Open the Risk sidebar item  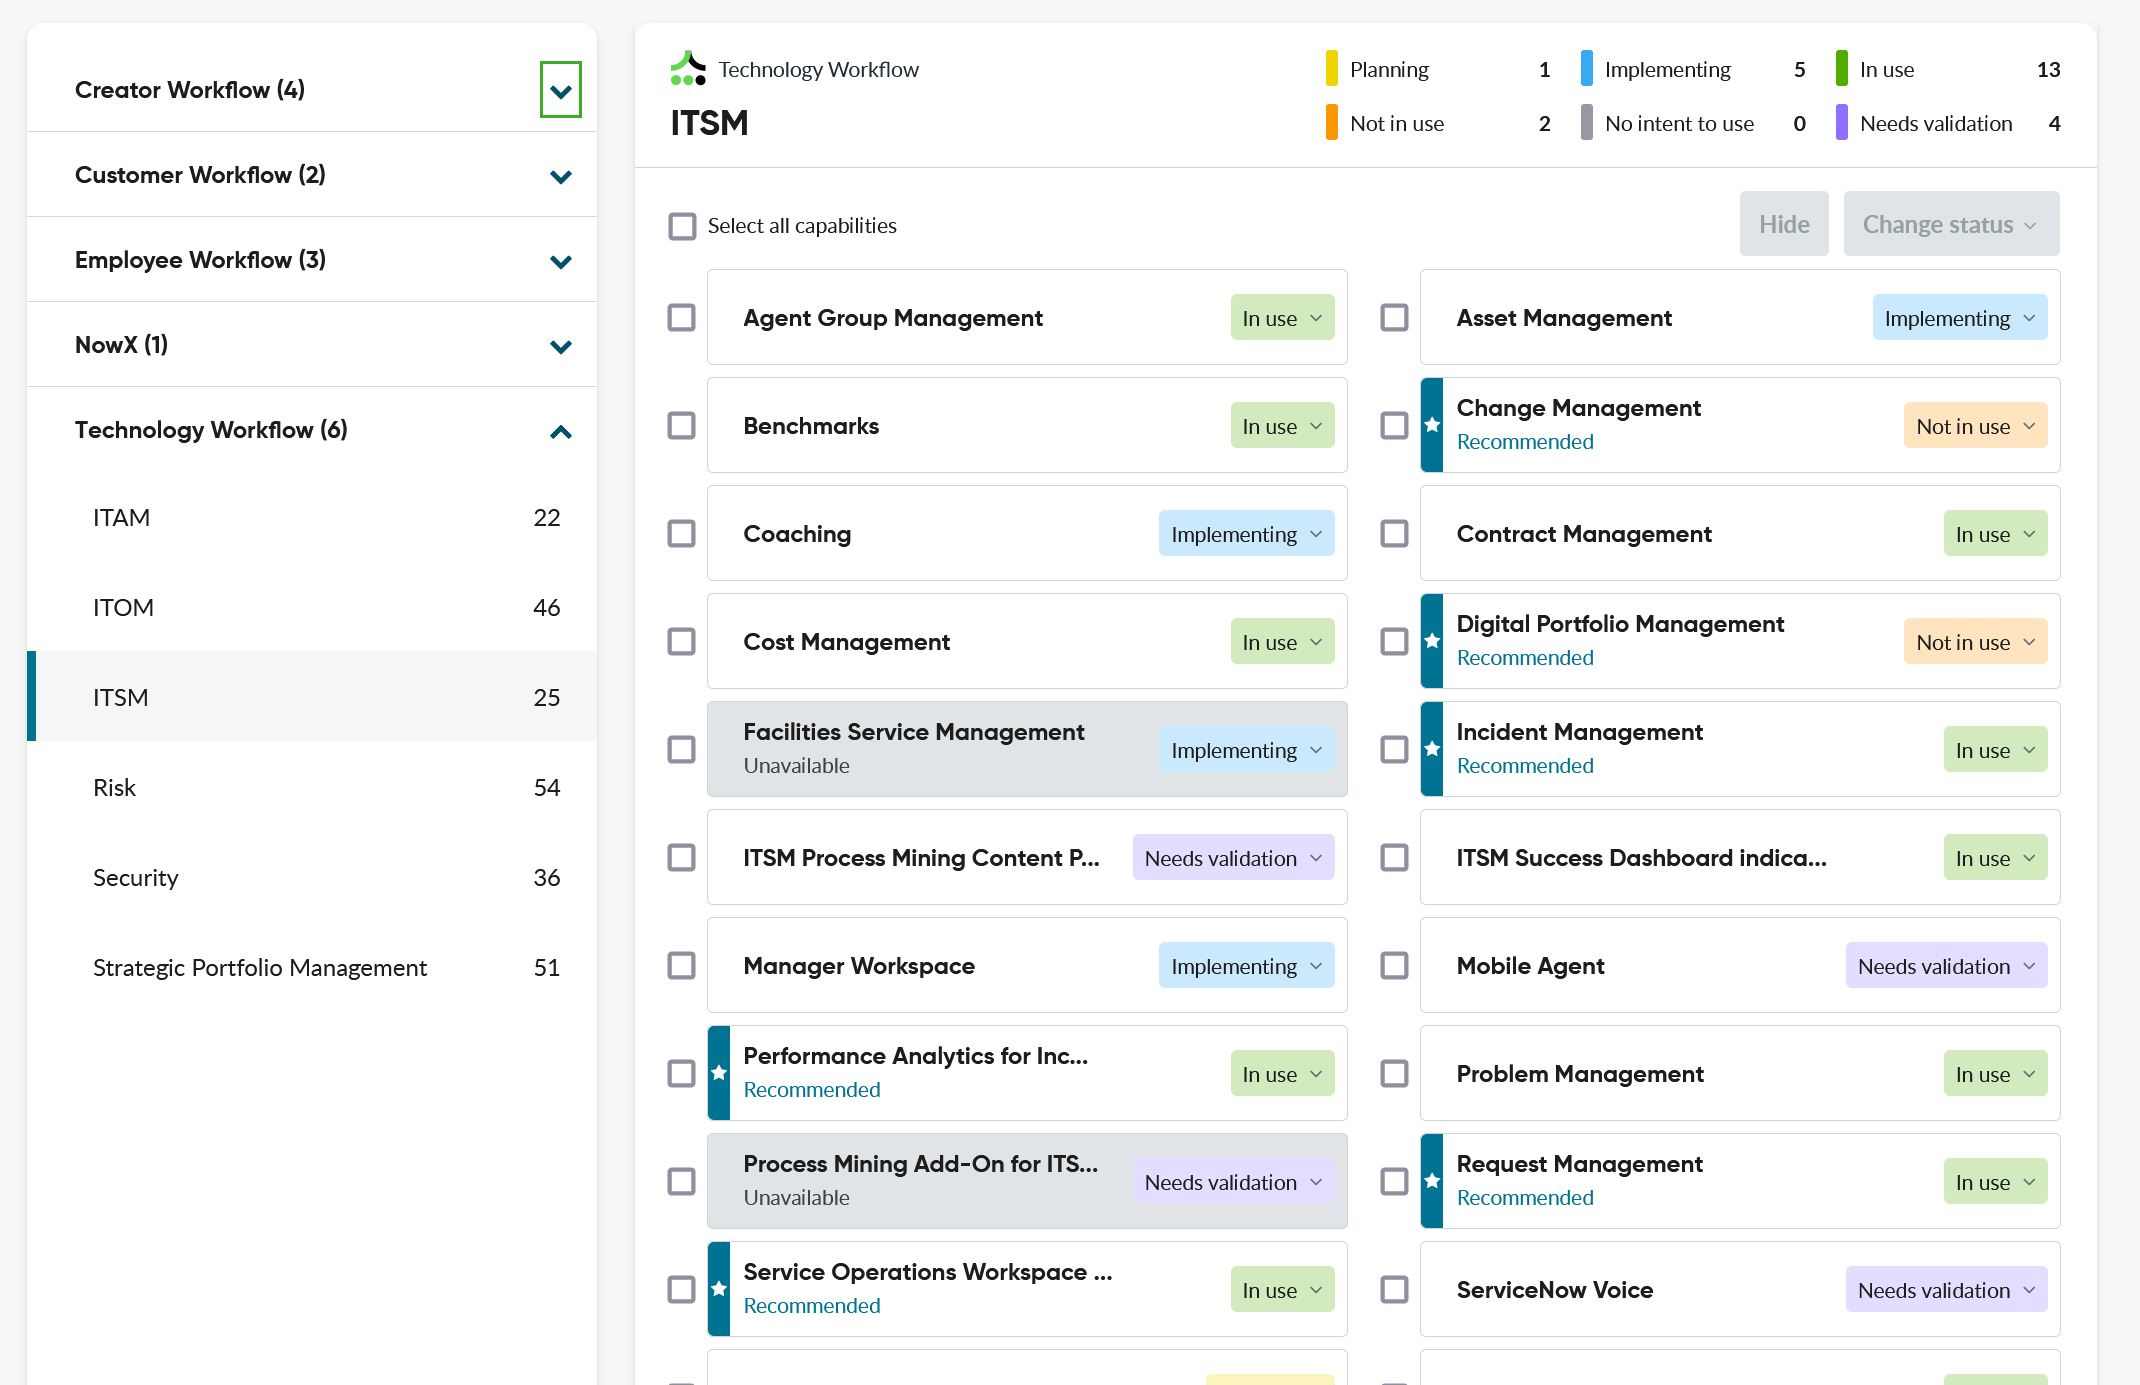pos(312,787)
